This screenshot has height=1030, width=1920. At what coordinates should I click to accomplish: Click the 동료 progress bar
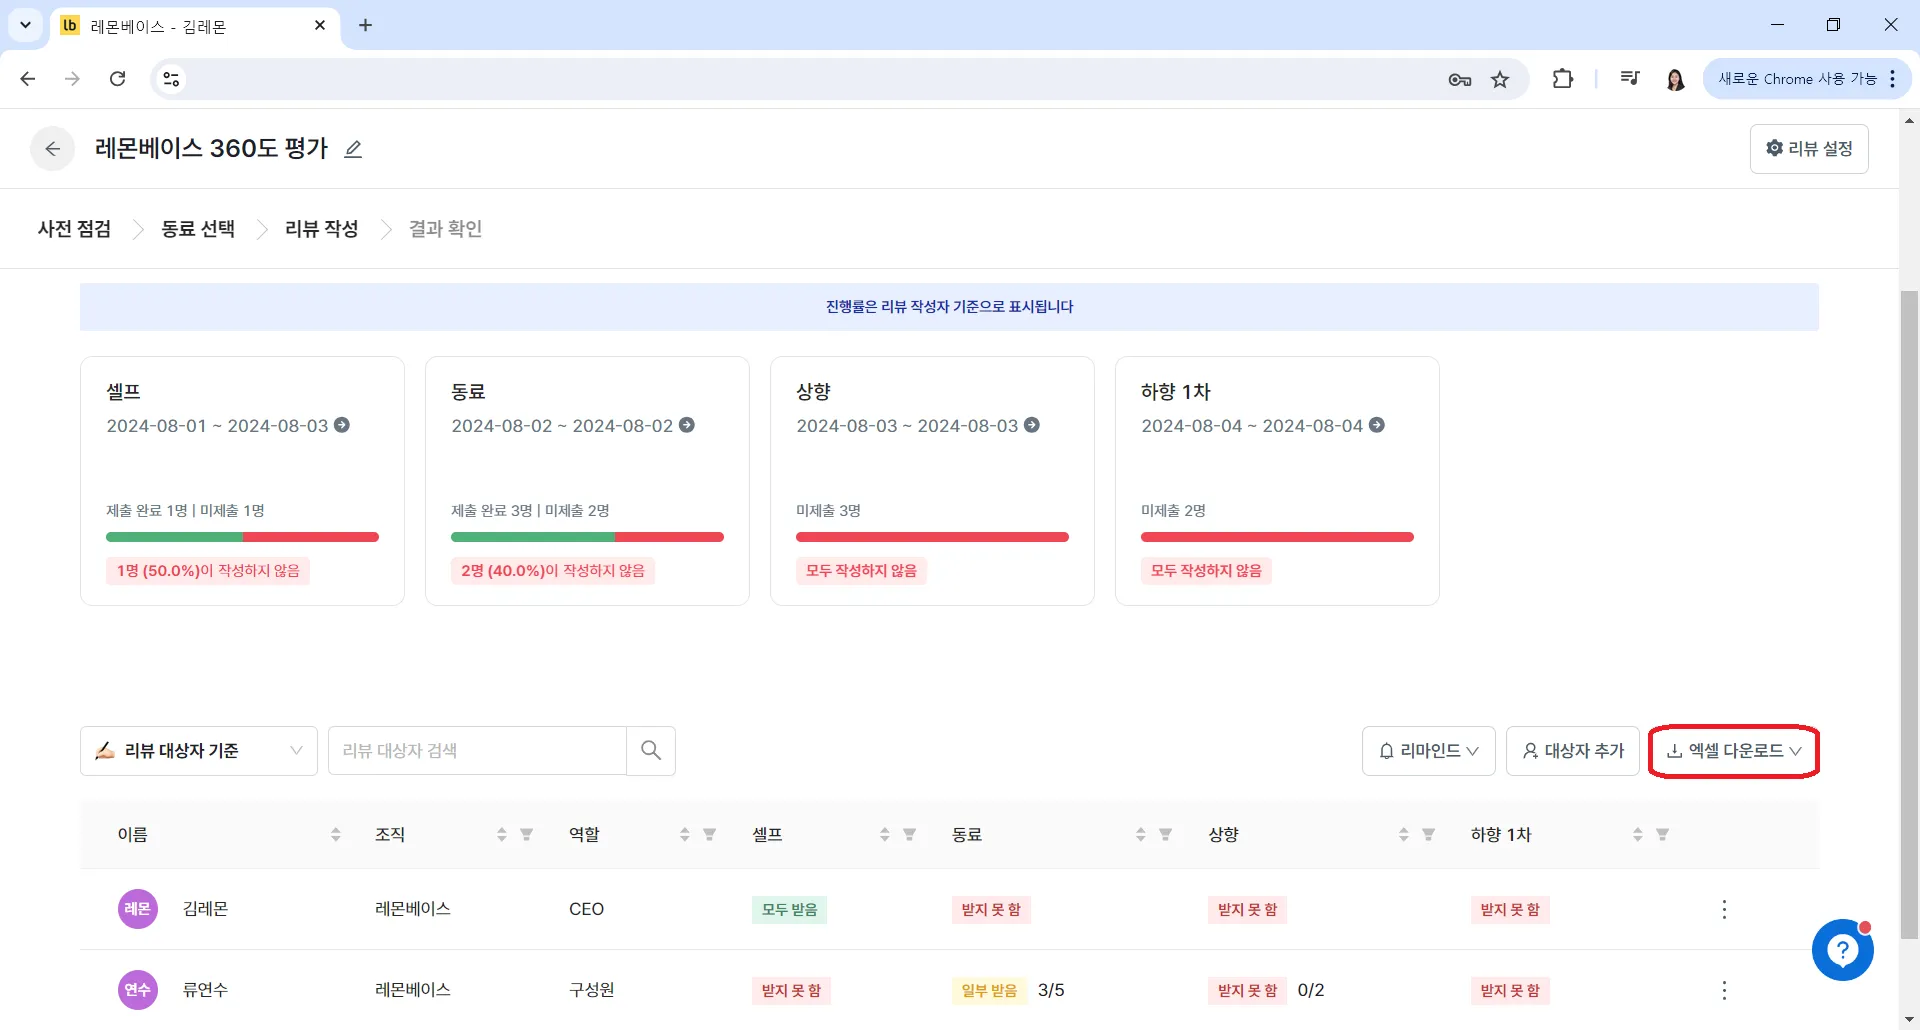[x=587, y=537]
